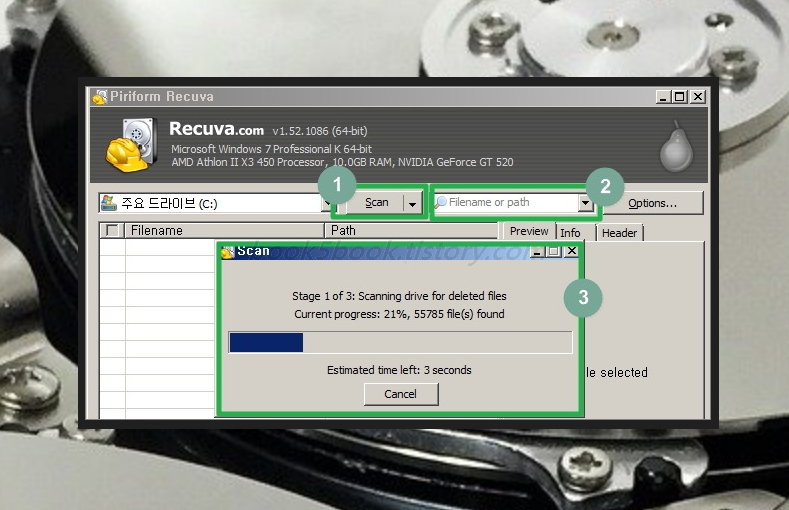Screen dimensions: 789x510
Task: Click the Recuva title bar icon
Action: click(100, 97)
